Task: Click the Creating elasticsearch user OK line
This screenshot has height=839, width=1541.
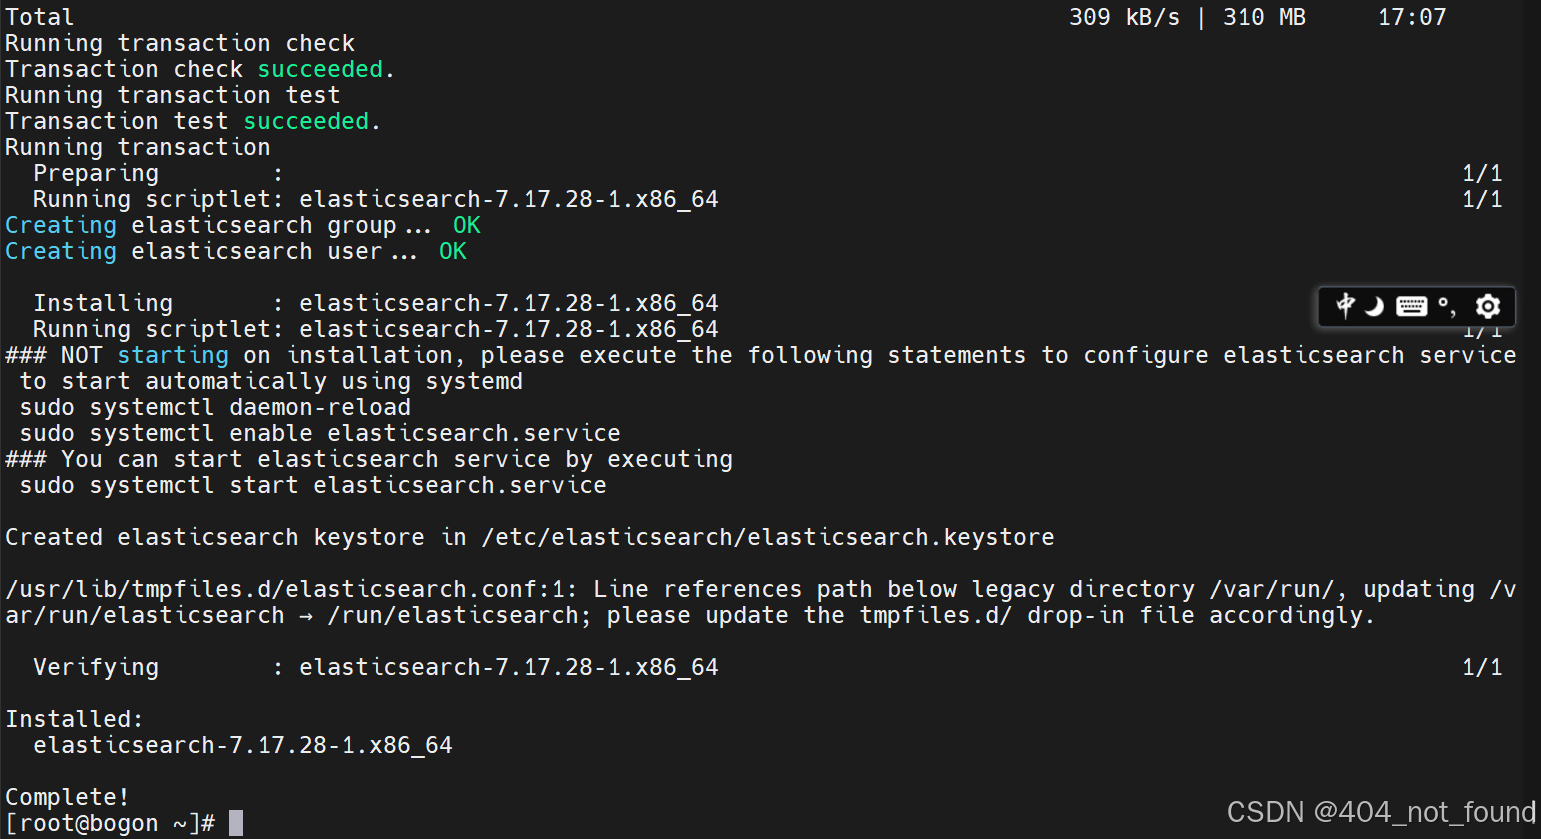Action: (x=230, y=251)
